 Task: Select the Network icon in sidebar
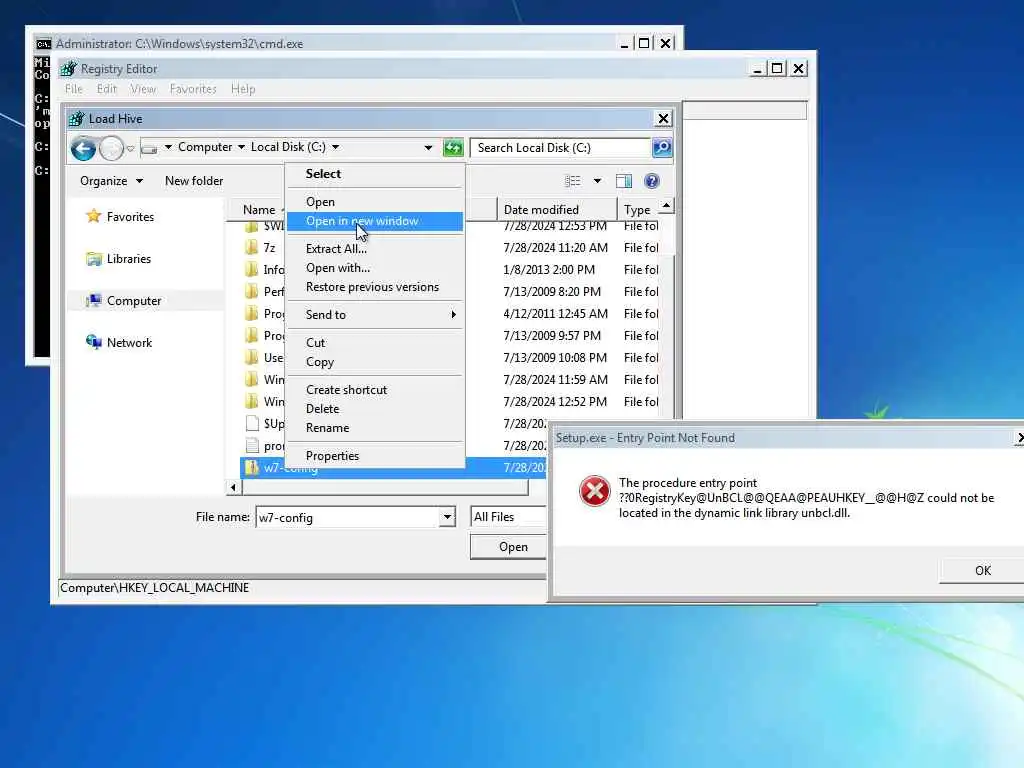[94, 342]
